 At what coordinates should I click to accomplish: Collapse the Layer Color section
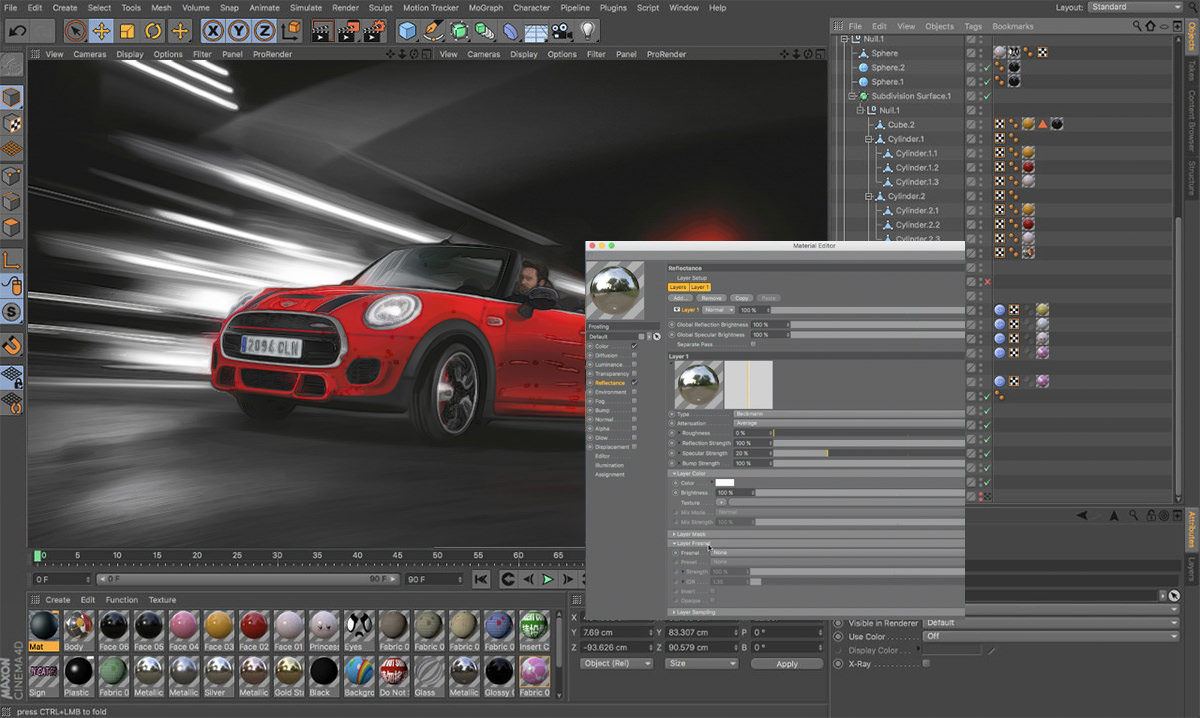816,473
